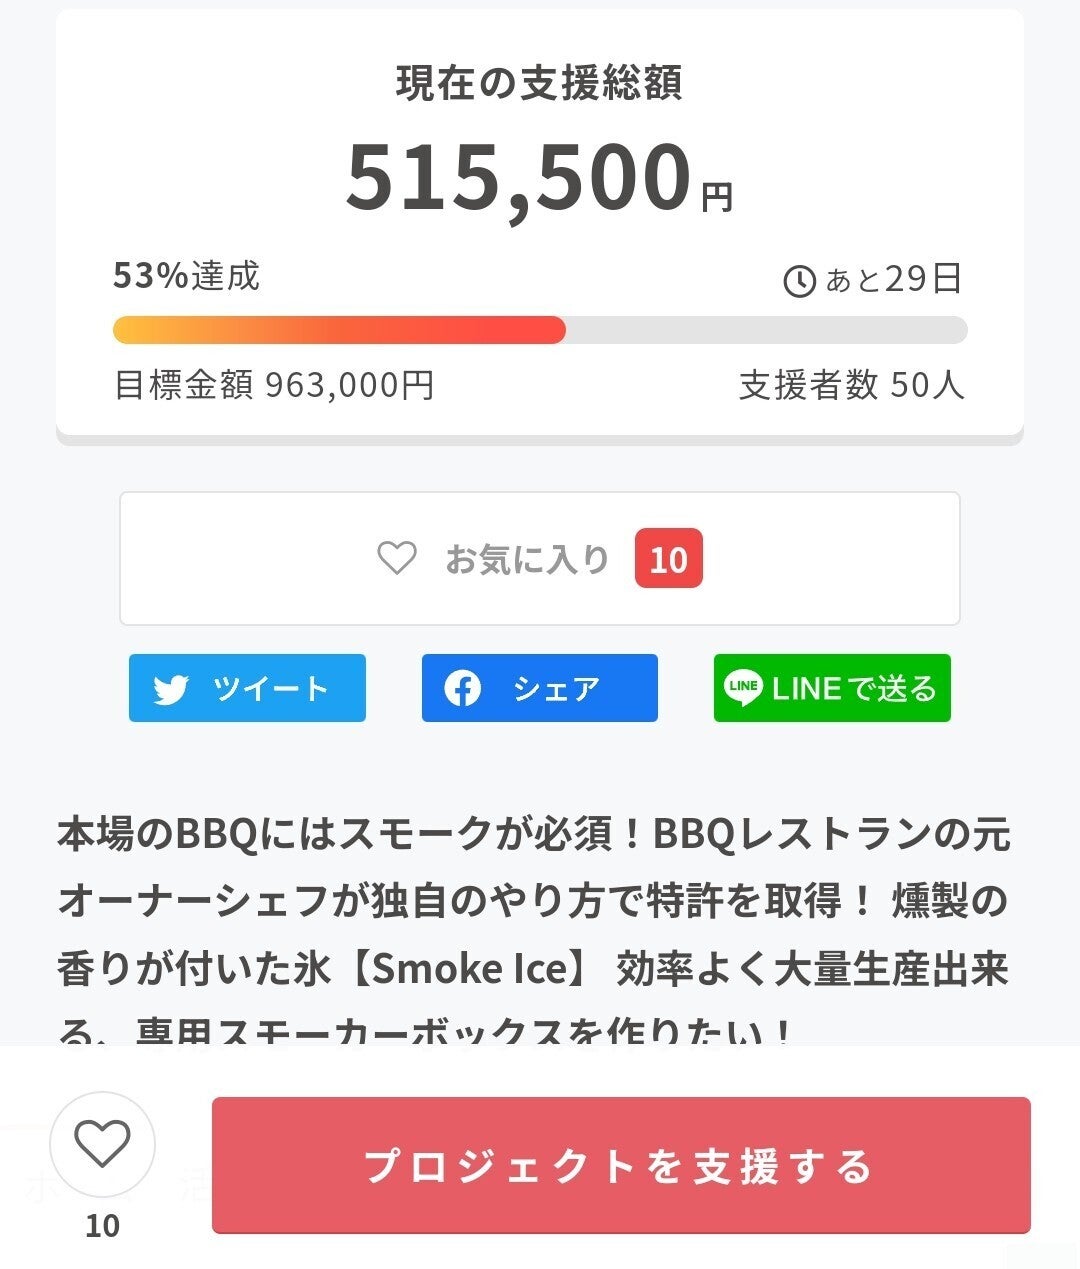The width and height of the screenshot is (1080, 1269).
Task: Click the Facebook logo icon
Action: [x=462, y=688]
